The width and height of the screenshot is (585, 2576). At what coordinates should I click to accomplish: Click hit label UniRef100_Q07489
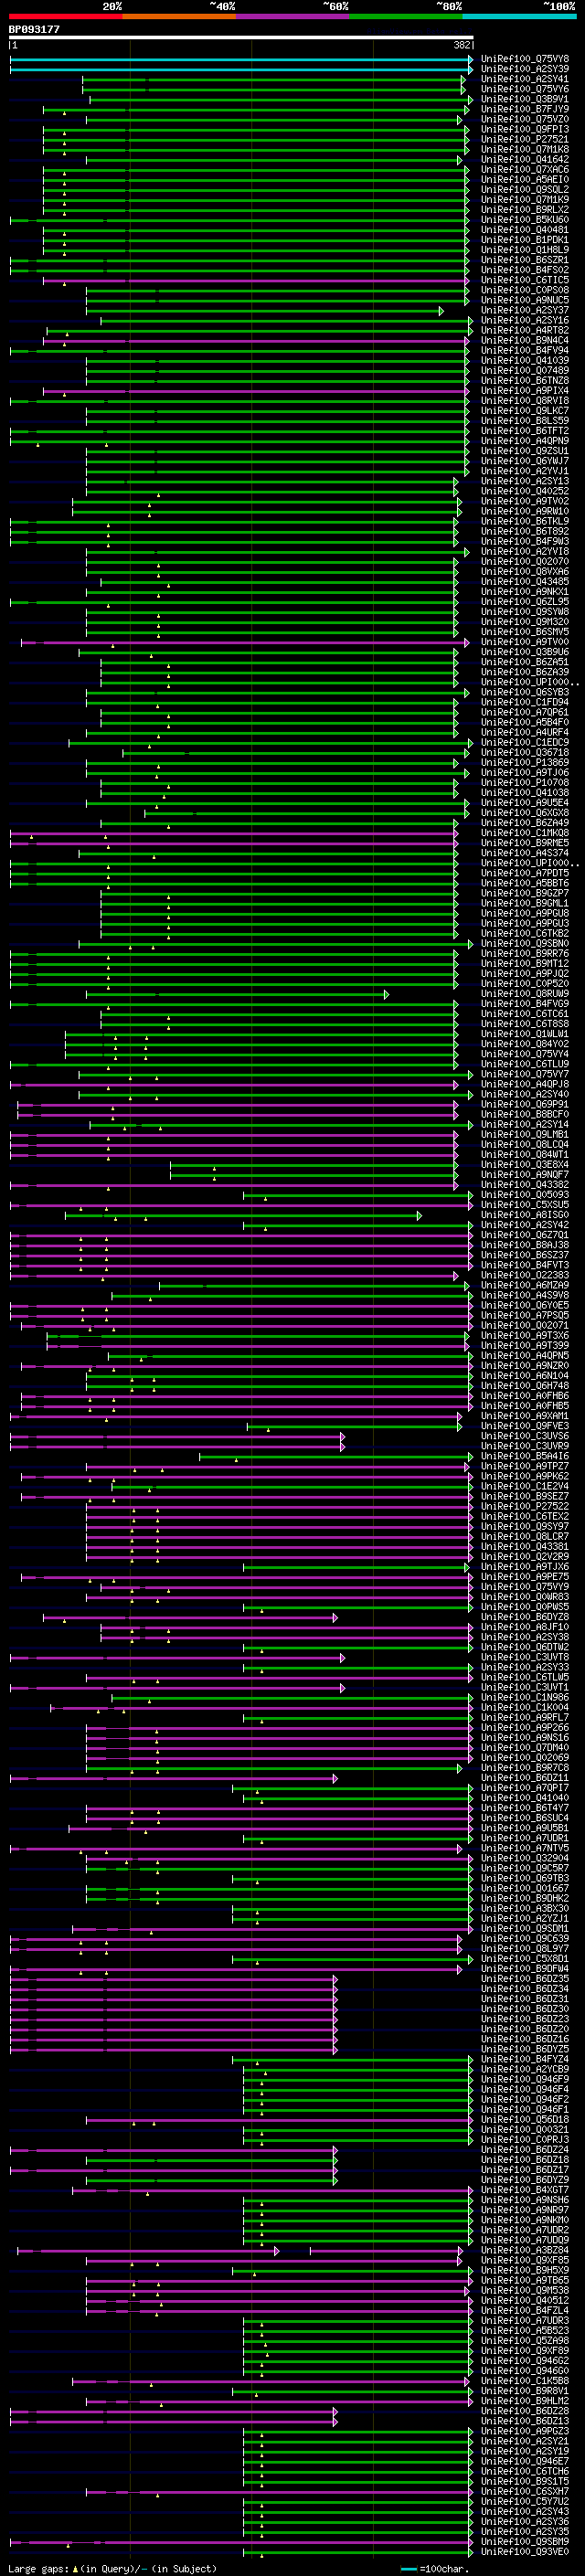[525, 371]
